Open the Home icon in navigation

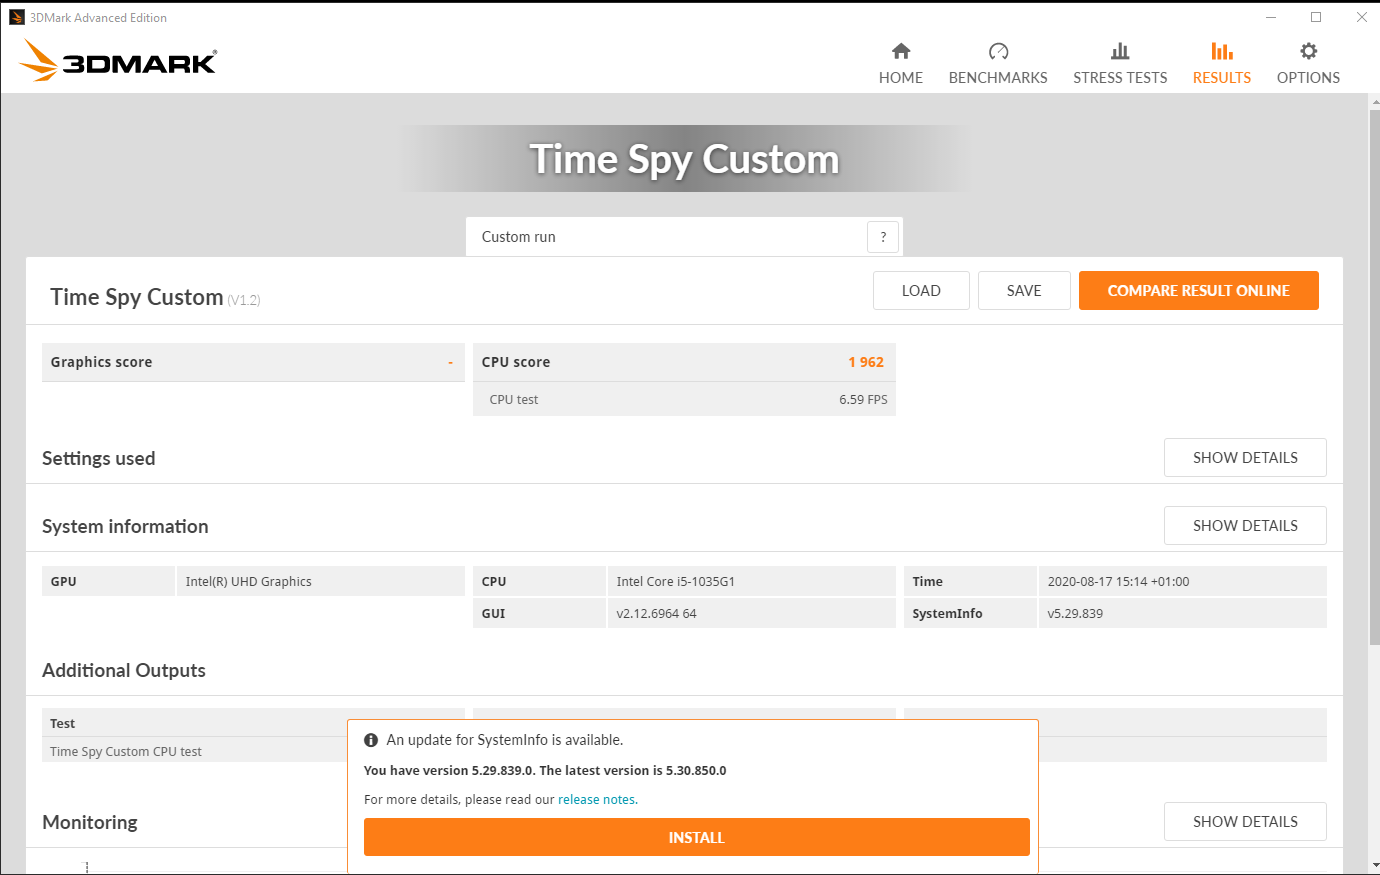(x=901, y=51)
